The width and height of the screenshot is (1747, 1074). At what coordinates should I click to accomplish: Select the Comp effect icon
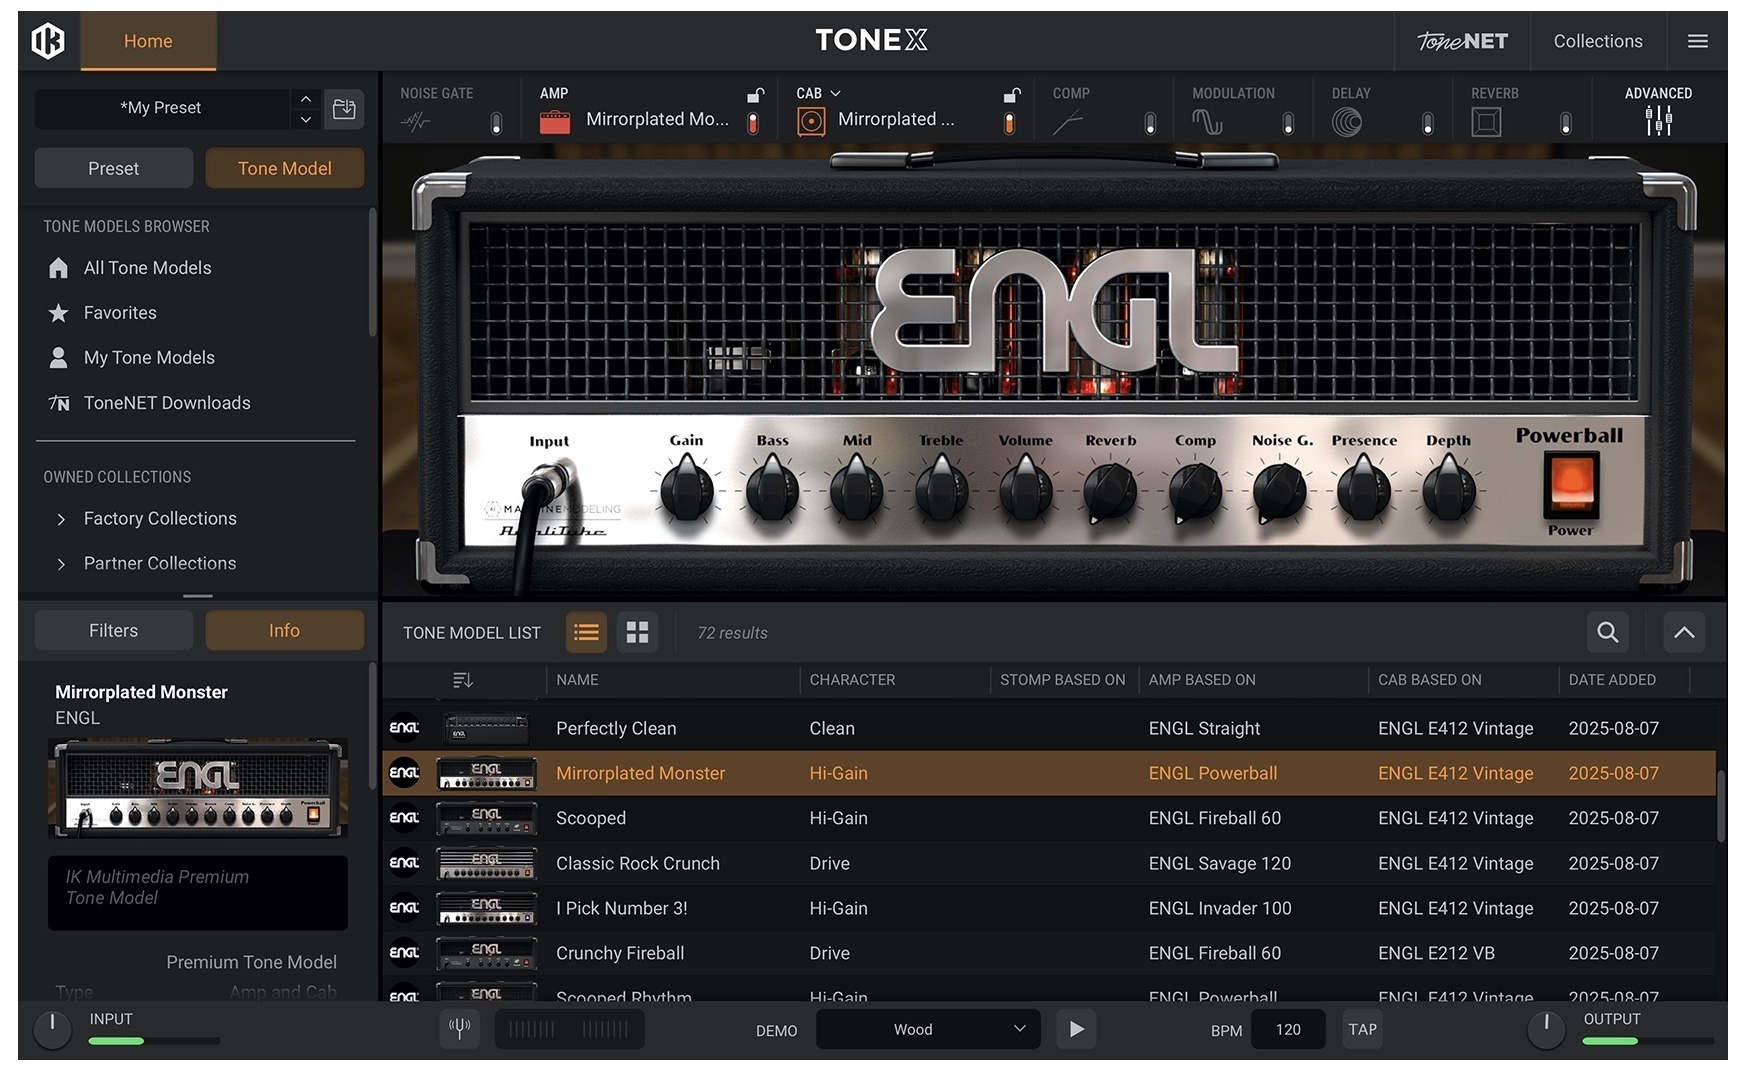pyautogui.click(x=1067, y=122)
